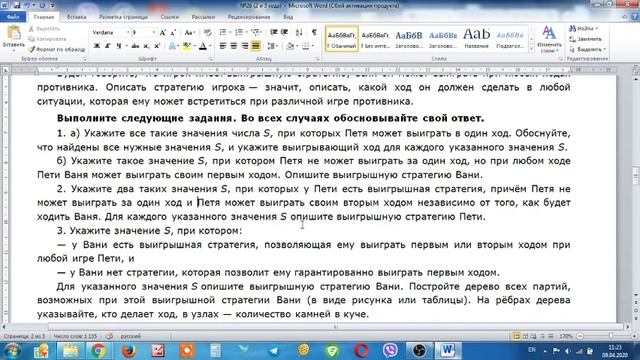Open Viber from the taskbar

390,351
